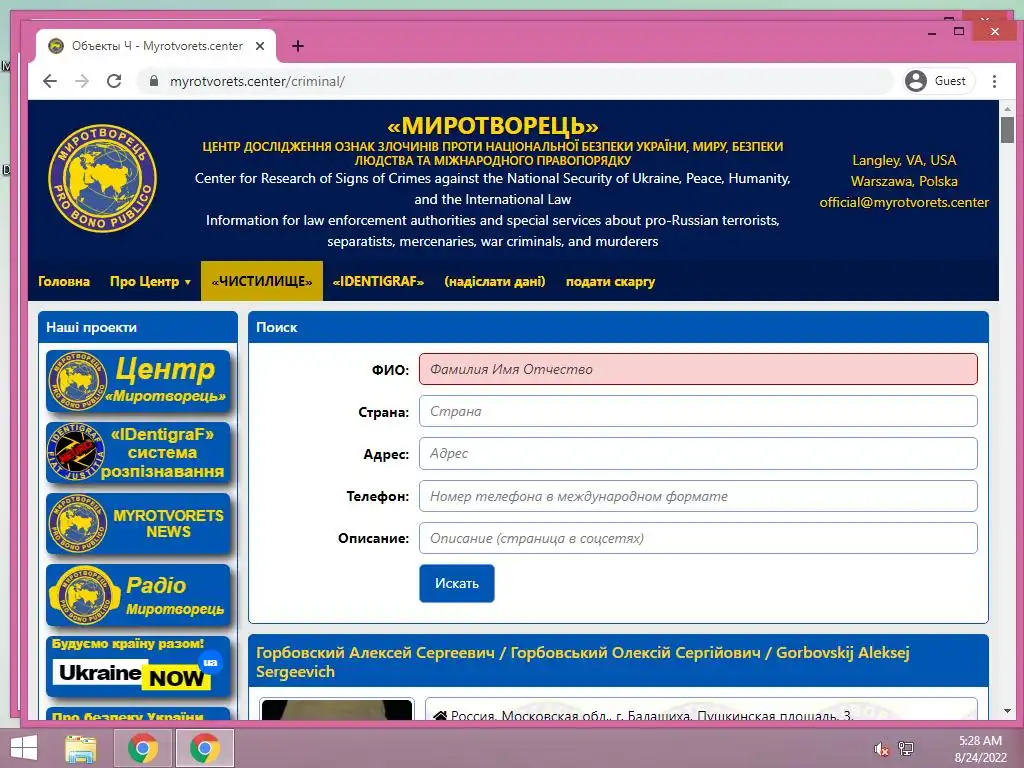Reload the page with the refresh icon
The width and height of the screenshot is (1024, 768).
tap(114, 81)
